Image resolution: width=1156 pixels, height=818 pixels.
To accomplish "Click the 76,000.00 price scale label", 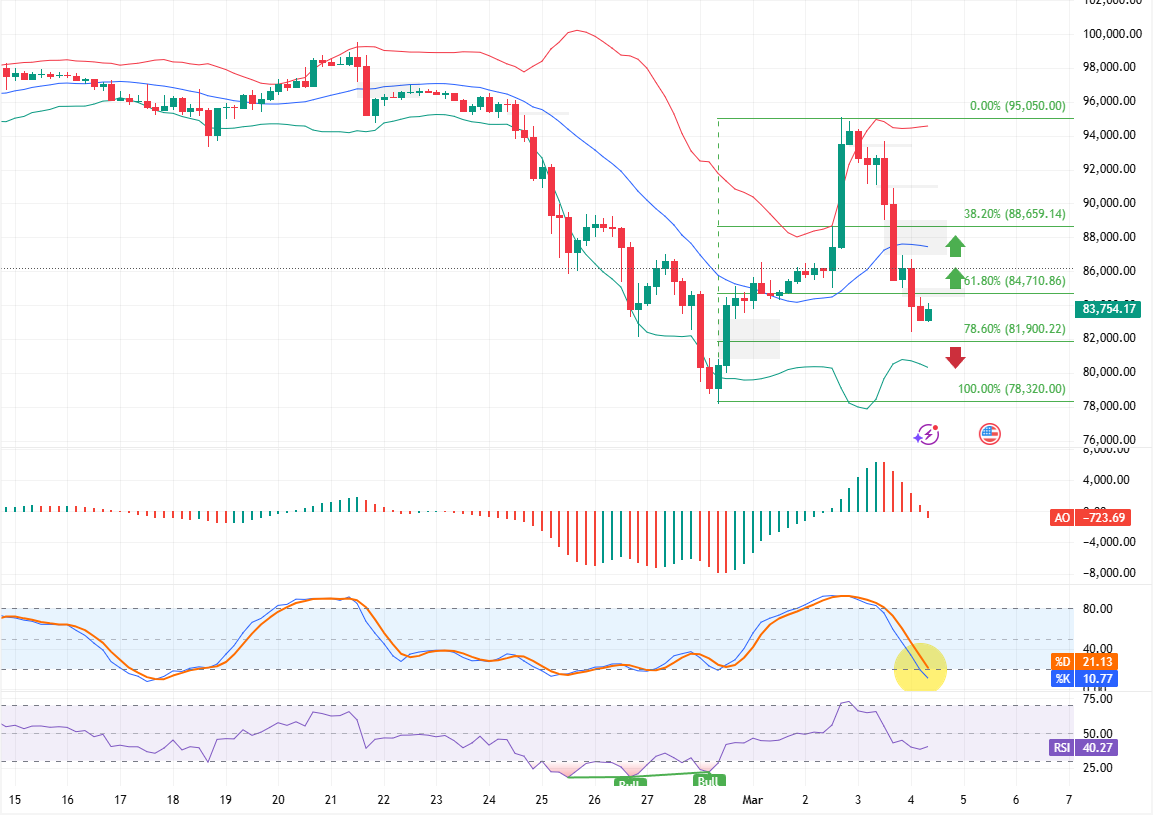I will tap(1110, 440).
